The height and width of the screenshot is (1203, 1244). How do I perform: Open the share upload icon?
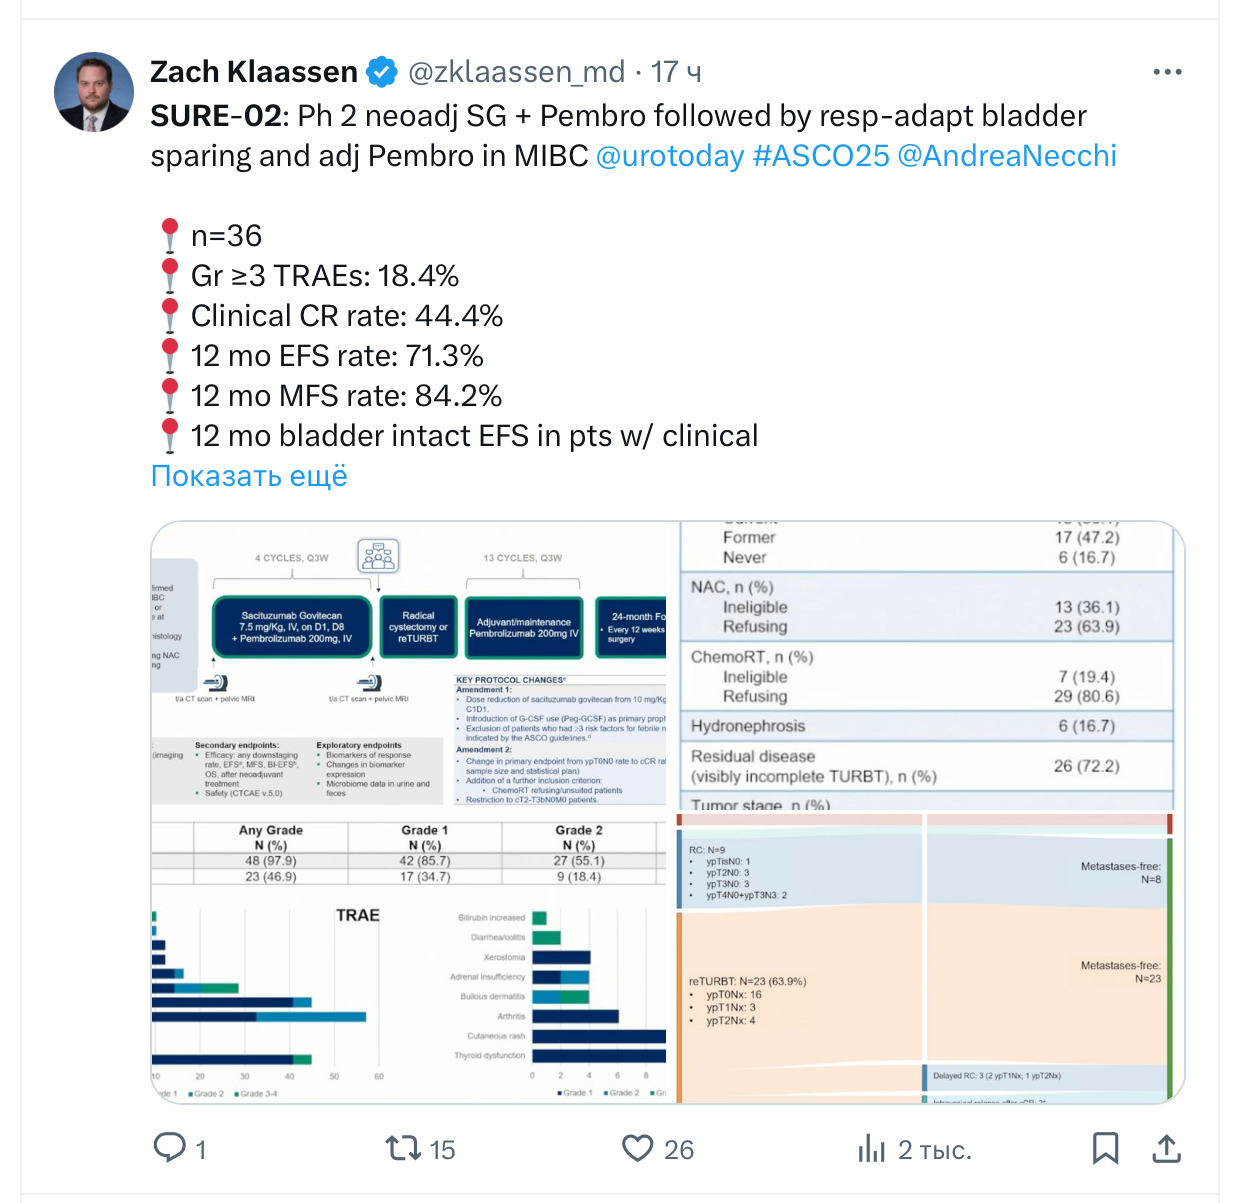pyautogui.click(x=1166, y=1148)
